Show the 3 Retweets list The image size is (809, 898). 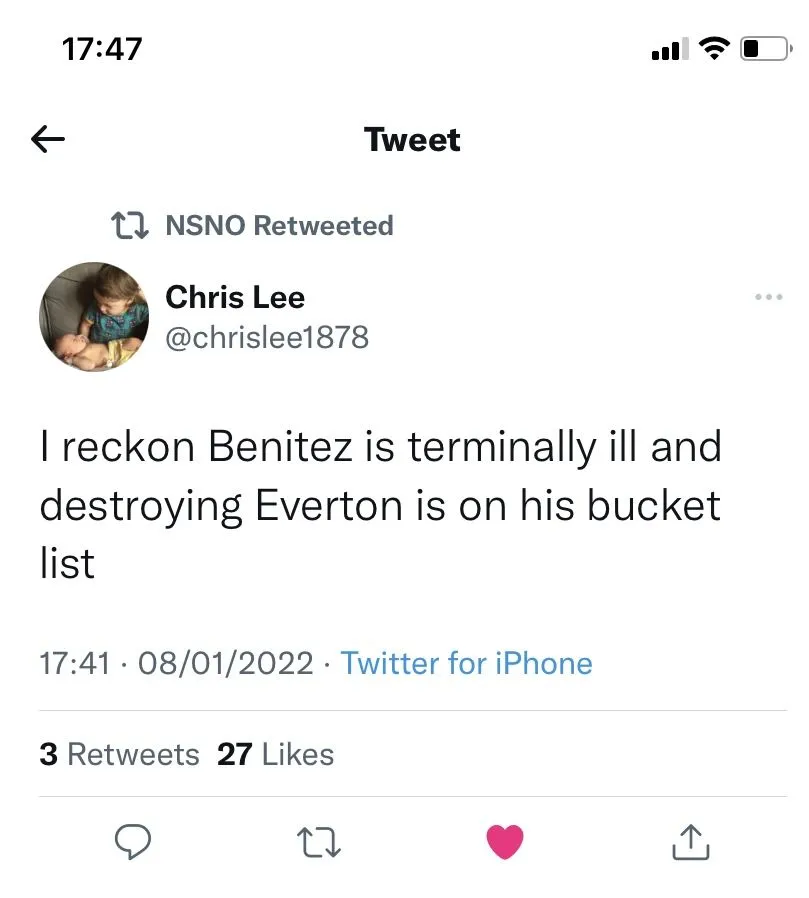tap(119, 754)
